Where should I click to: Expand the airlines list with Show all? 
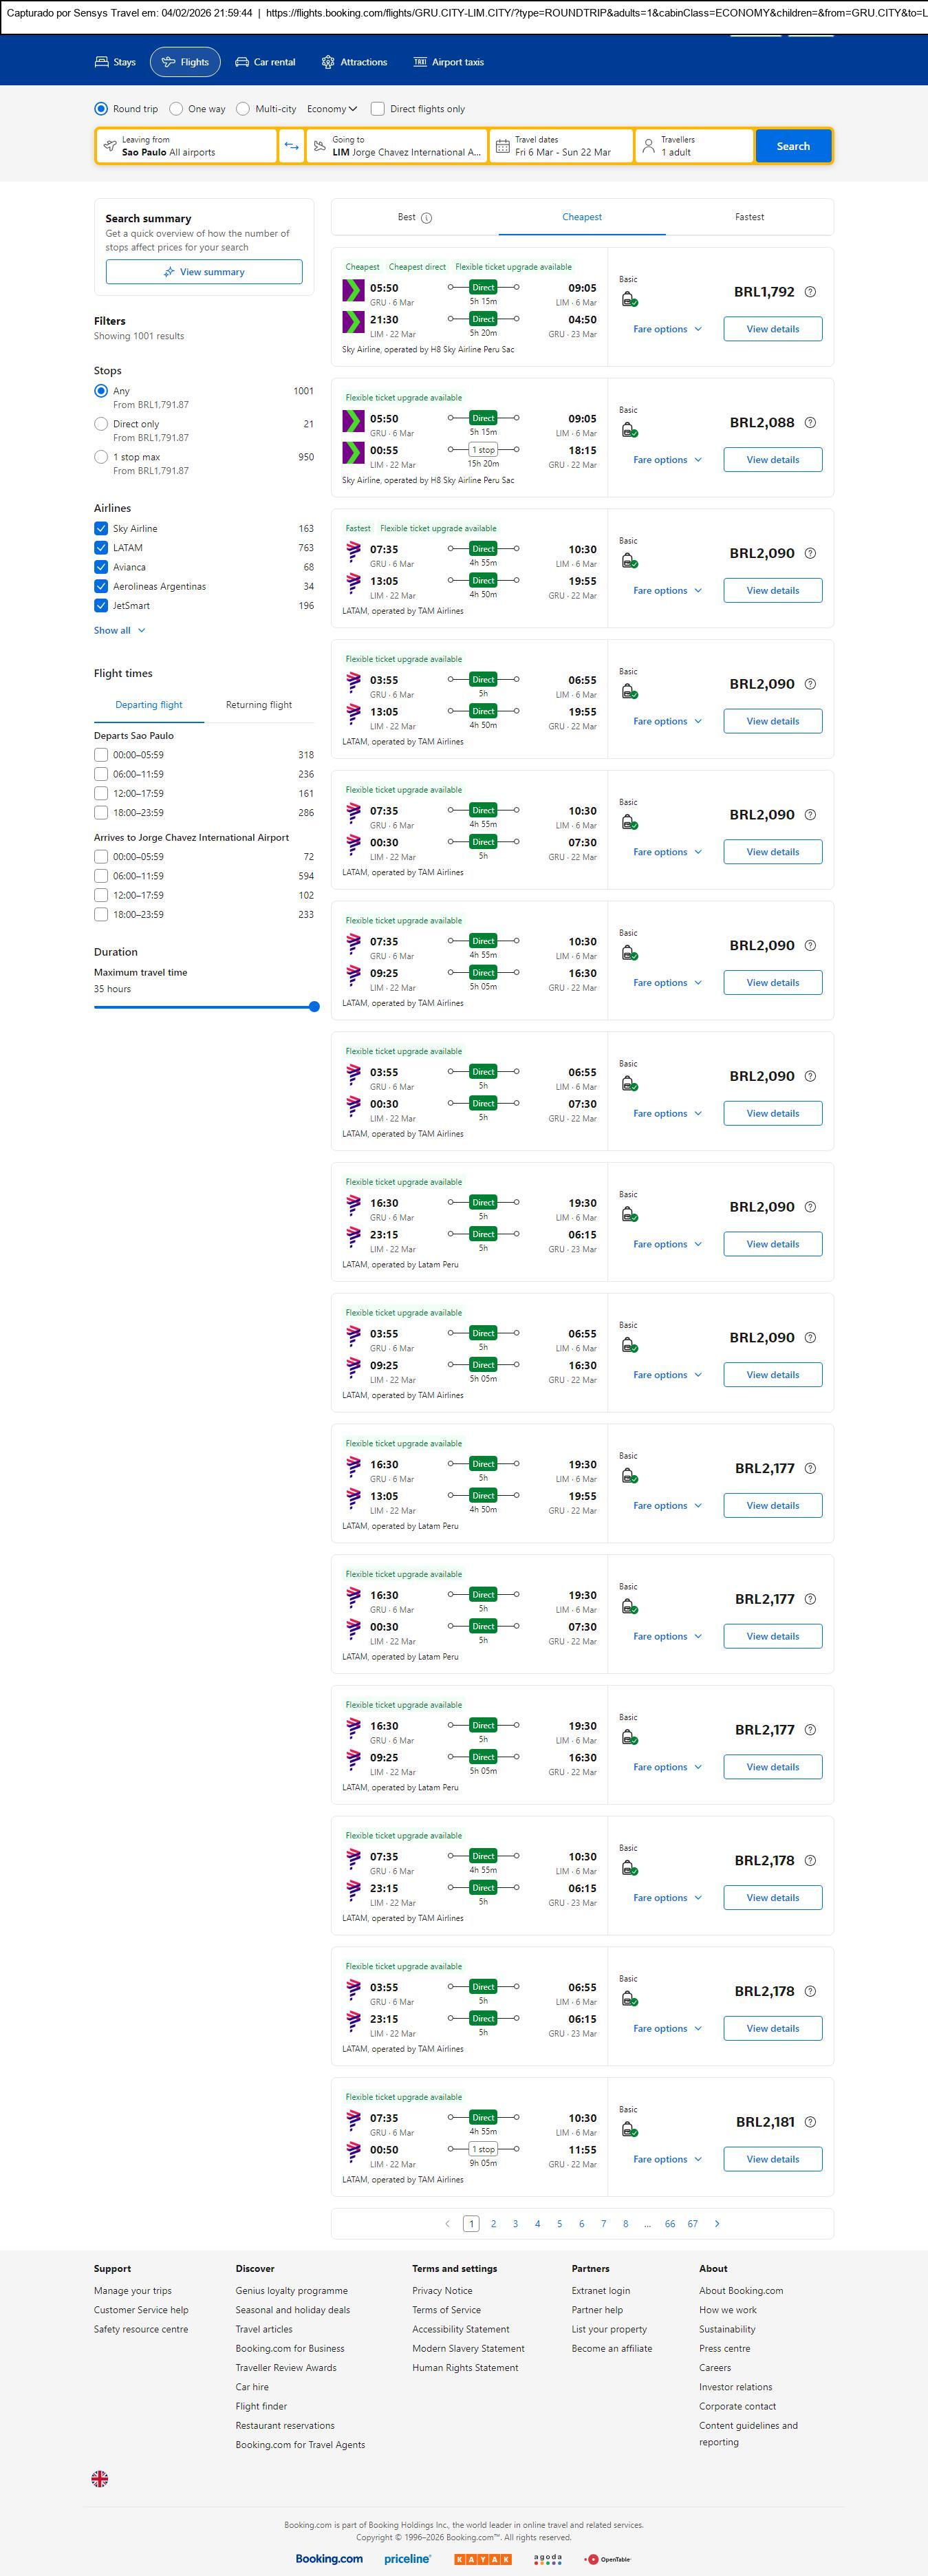[119, 631]
